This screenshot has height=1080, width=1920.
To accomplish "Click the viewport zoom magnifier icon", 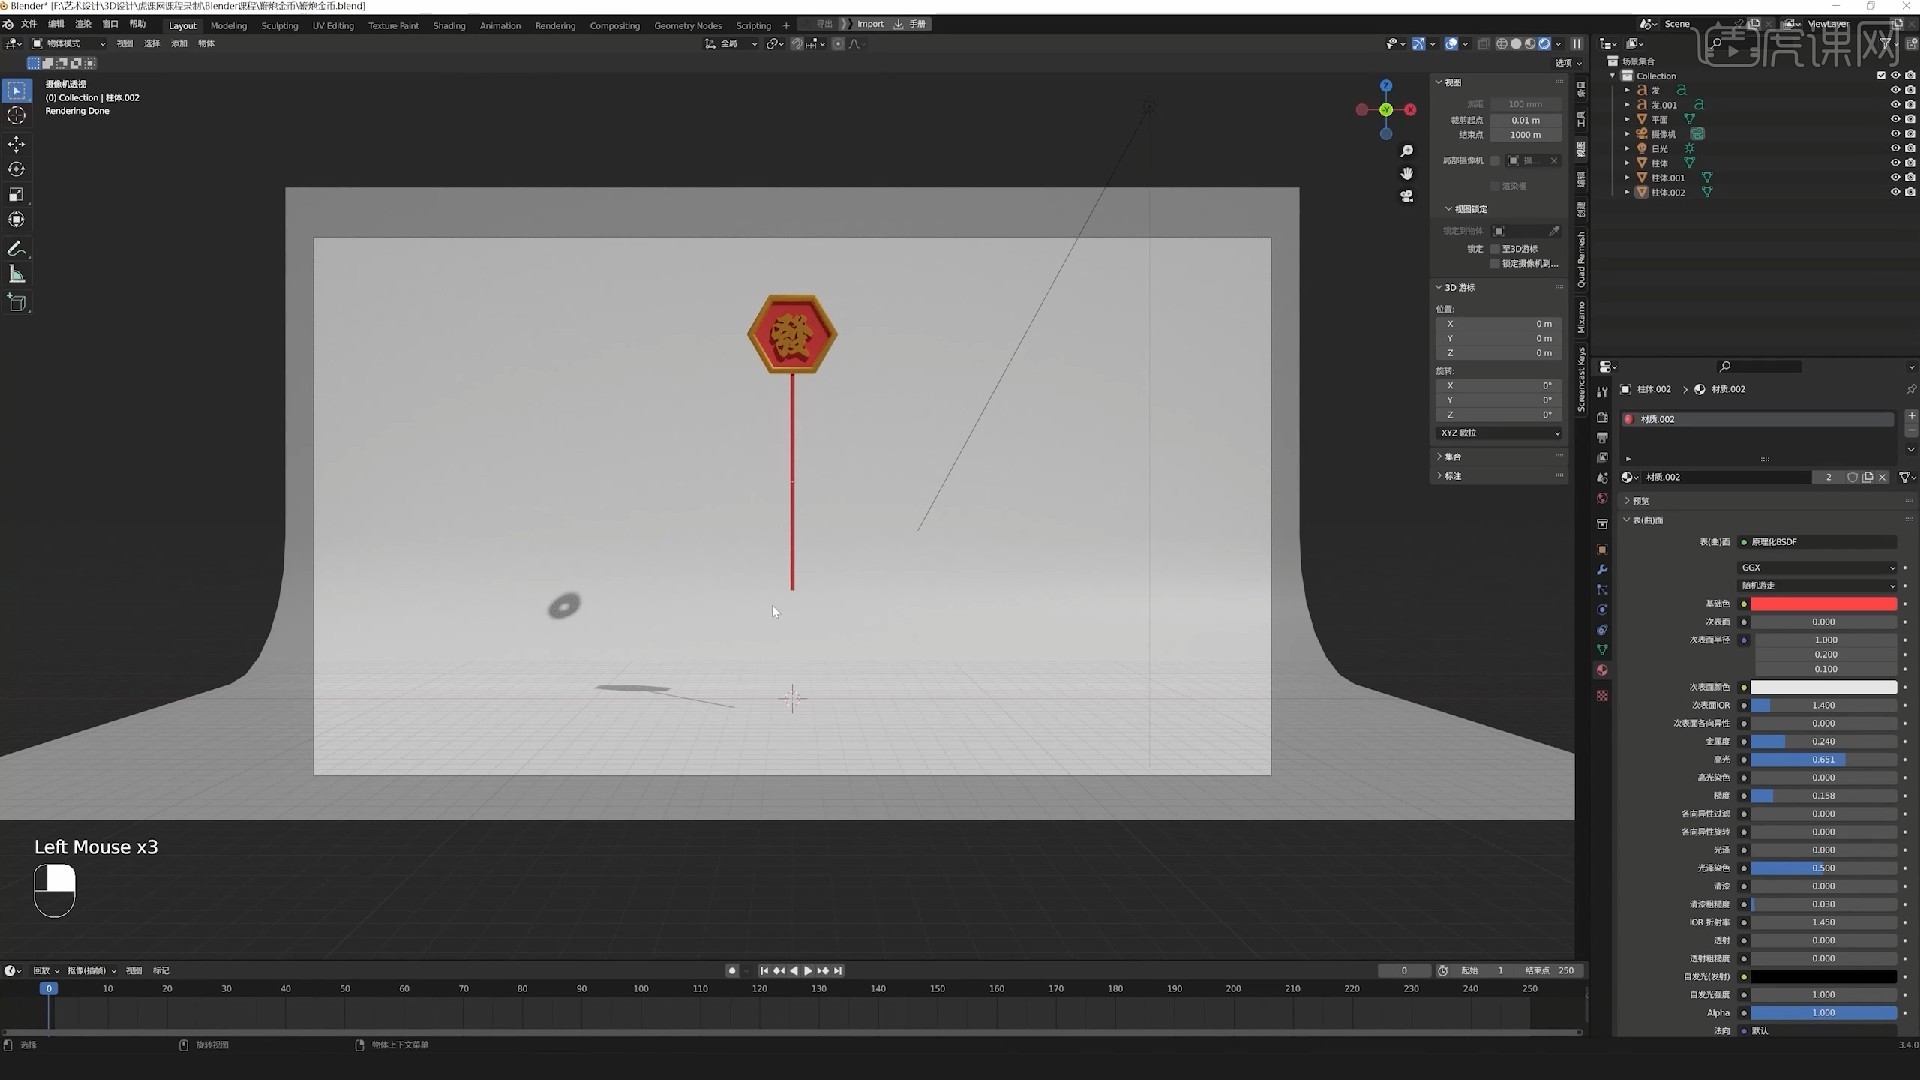I will (x=1407, y=151).
